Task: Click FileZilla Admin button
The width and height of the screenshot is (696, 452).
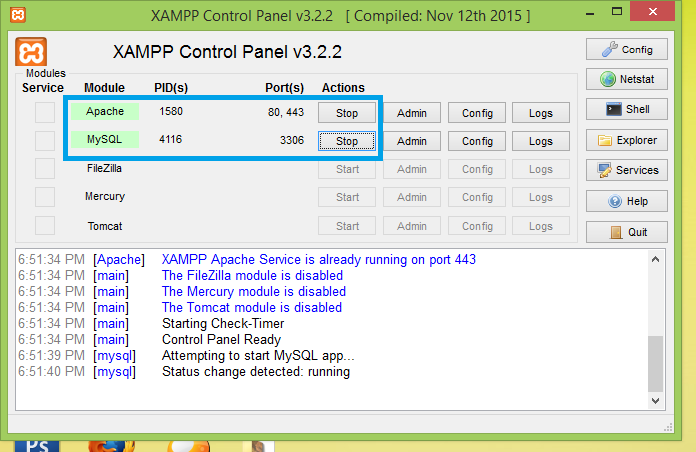Action: [412, 169]
